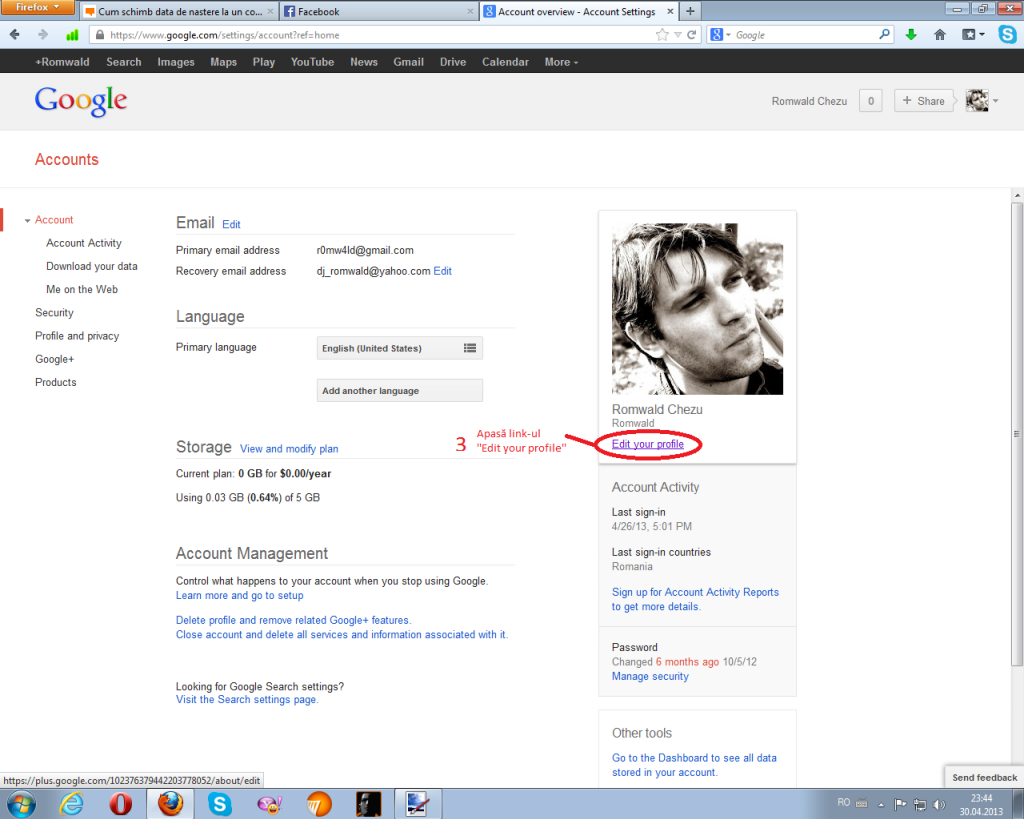This screenshot has width=1024, height=819.
Task: Launch Opera from the taskbar
Action: 120,804
